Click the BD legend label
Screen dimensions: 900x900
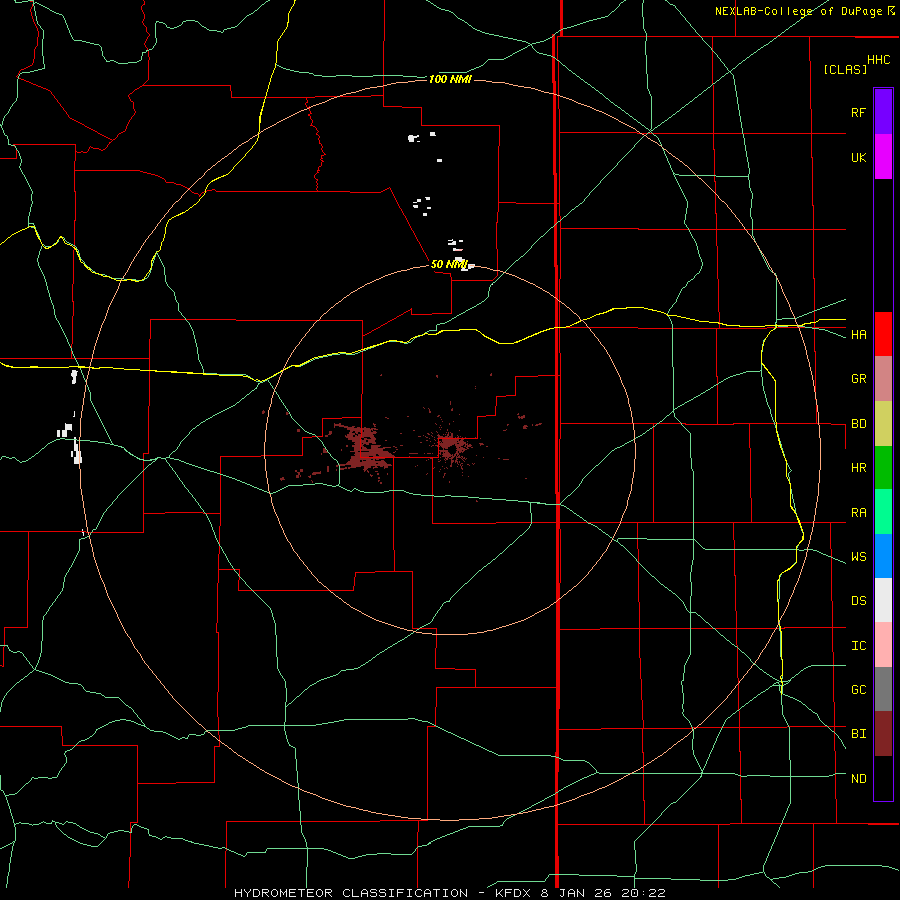coord(858,424)
